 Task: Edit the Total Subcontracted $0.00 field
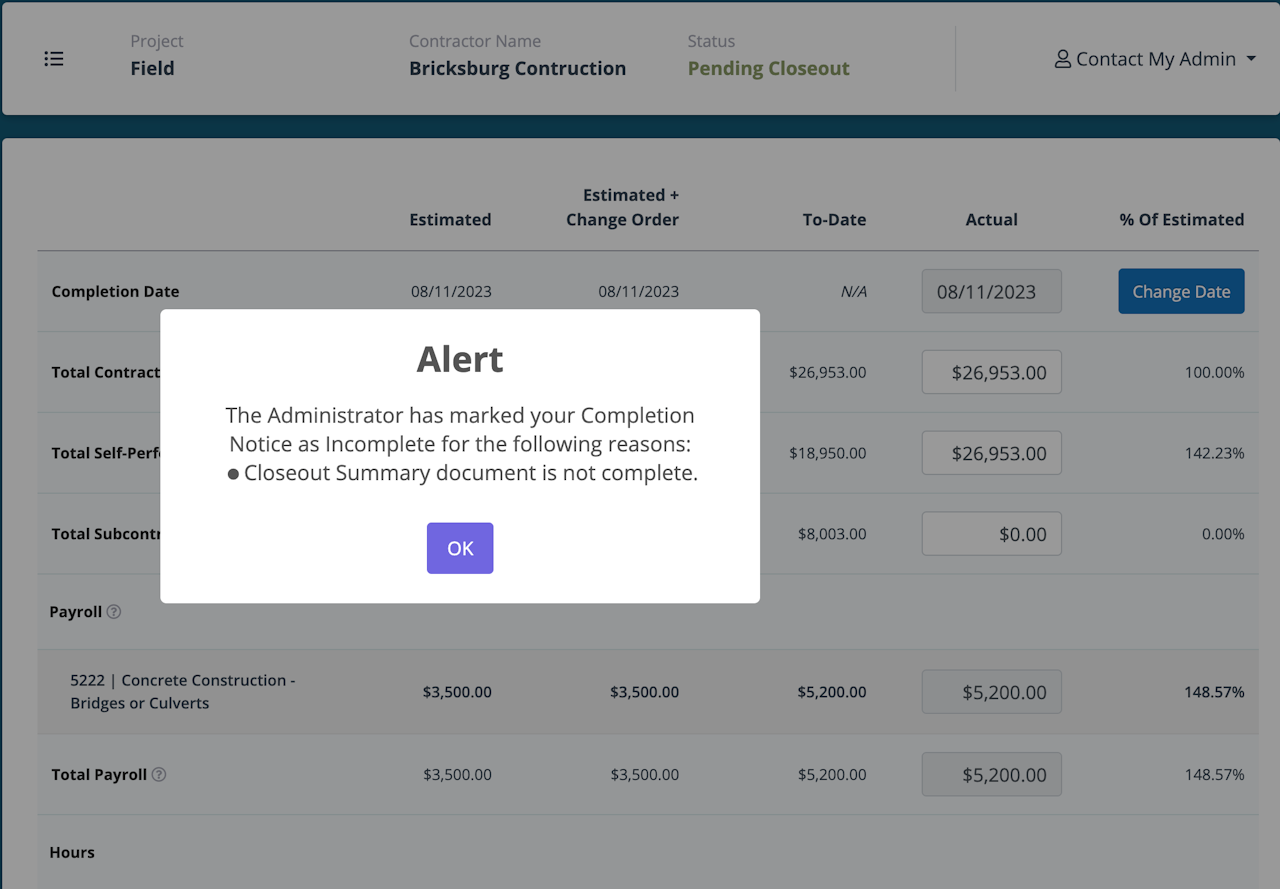click(991, 534)
